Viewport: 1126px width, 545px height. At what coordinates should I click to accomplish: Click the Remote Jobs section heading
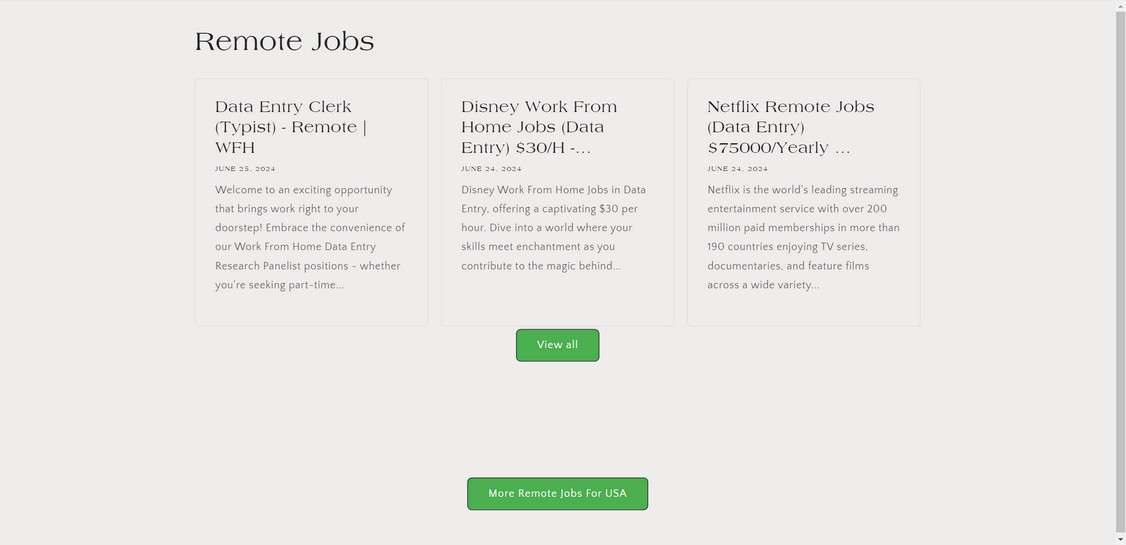(x=284, y=42)
